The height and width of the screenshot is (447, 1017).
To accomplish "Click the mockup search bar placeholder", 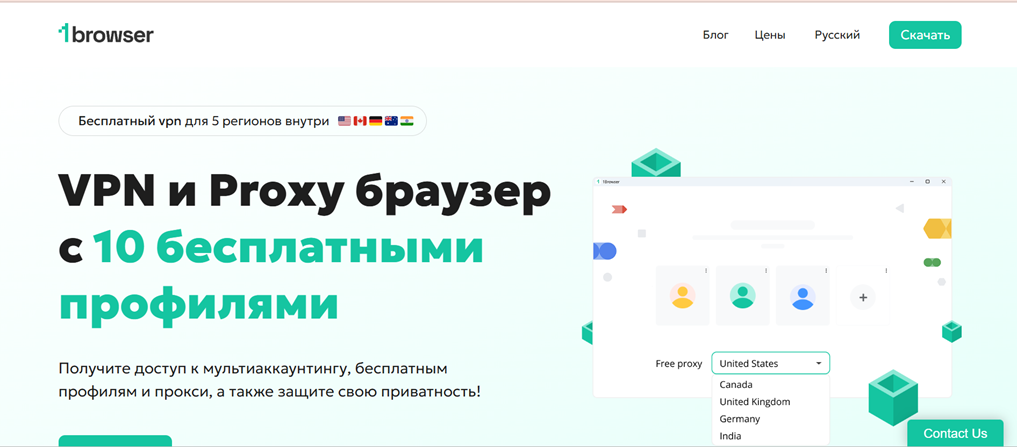I will pyautogui.click(x=772, y=225).
